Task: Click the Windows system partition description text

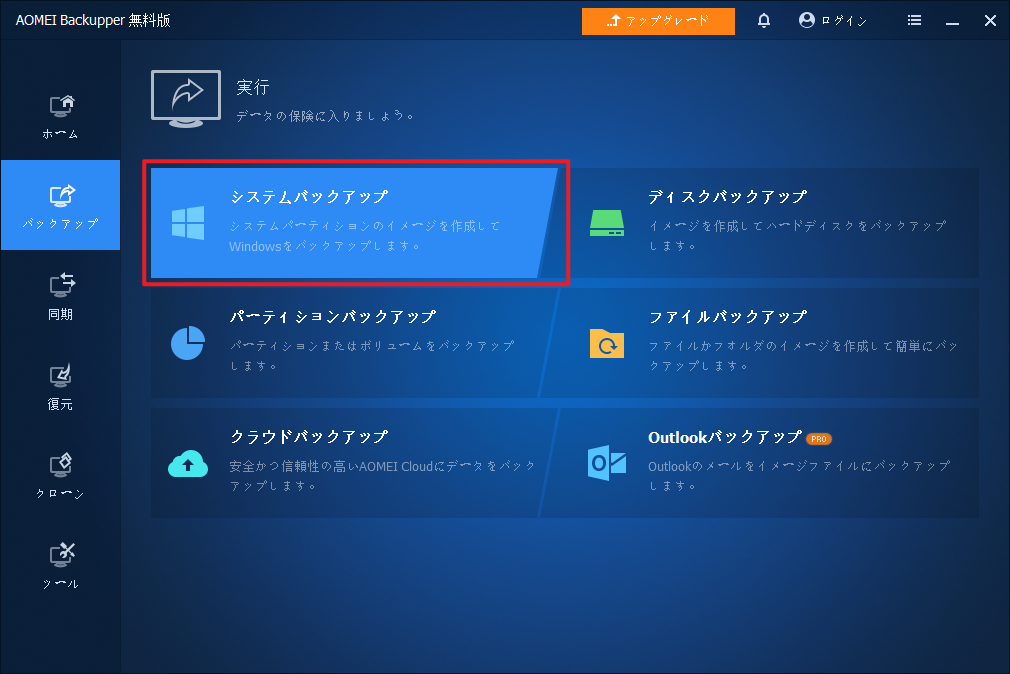Action: [365, 236]
